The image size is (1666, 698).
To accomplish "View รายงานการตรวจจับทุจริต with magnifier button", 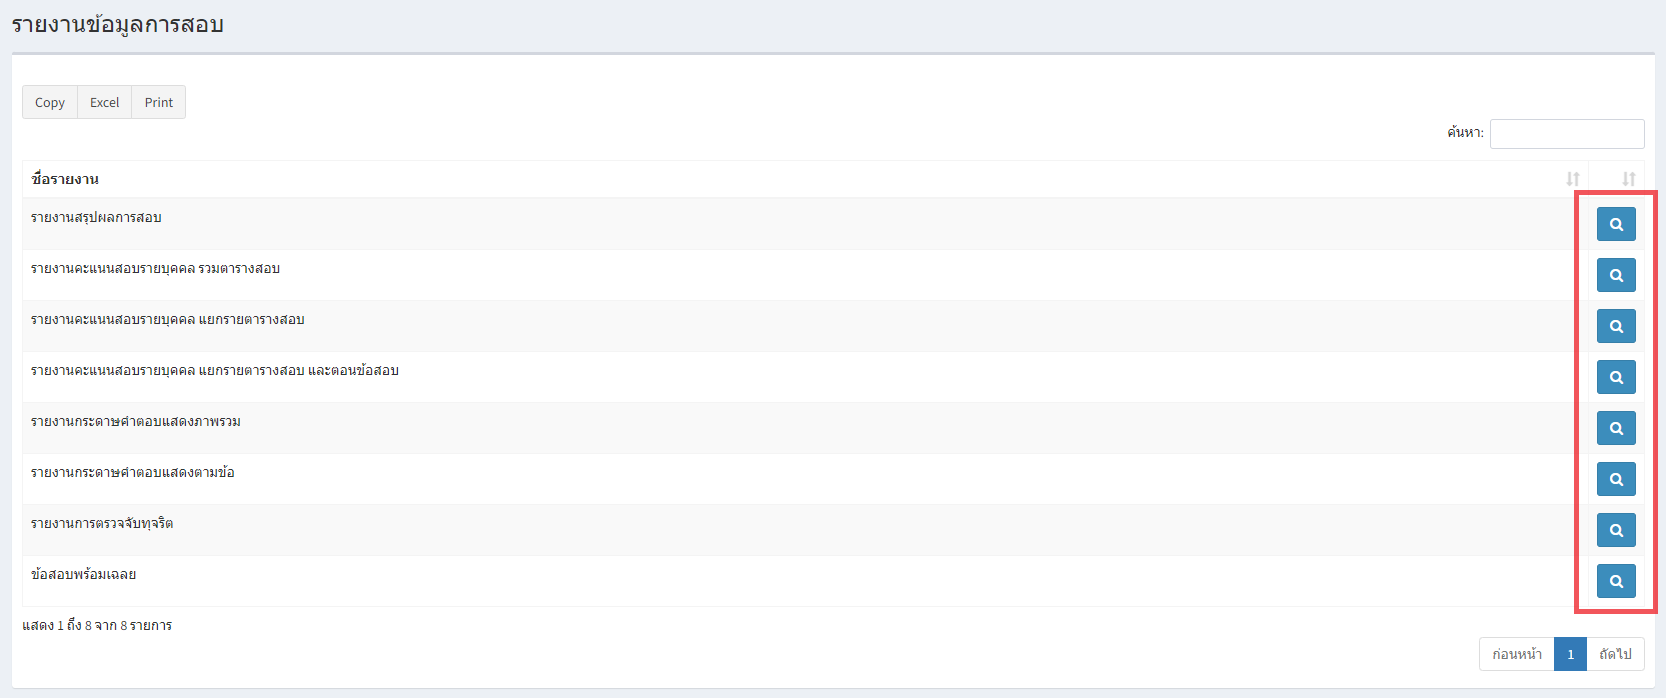I will tap(1616, 530).
